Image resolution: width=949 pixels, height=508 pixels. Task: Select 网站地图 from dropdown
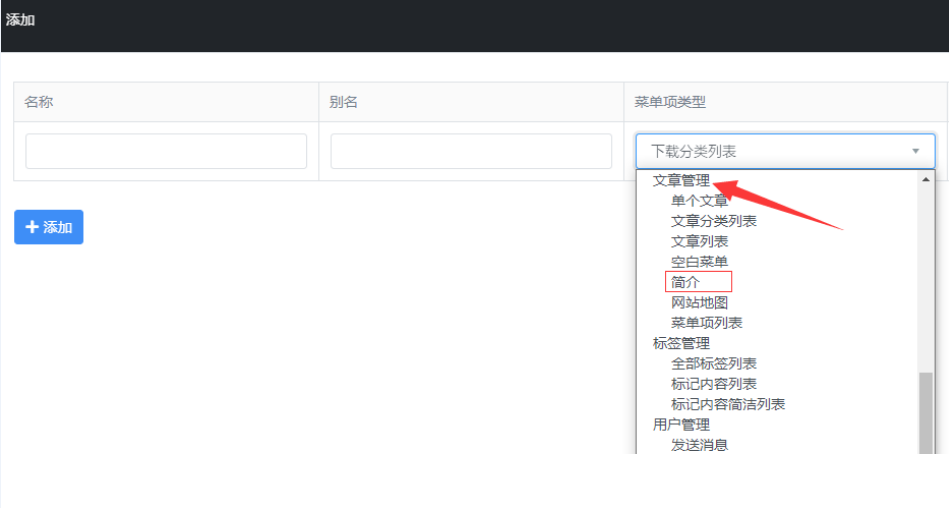pyautogui.click(x=699, y=302)
